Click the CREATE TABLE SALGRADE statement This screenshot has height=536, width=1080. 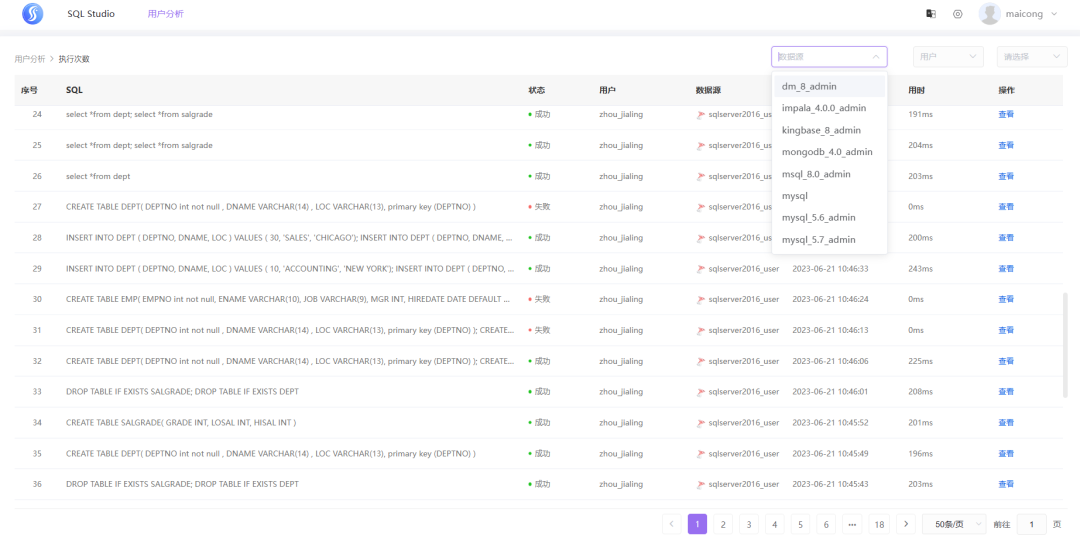(181, 422)
